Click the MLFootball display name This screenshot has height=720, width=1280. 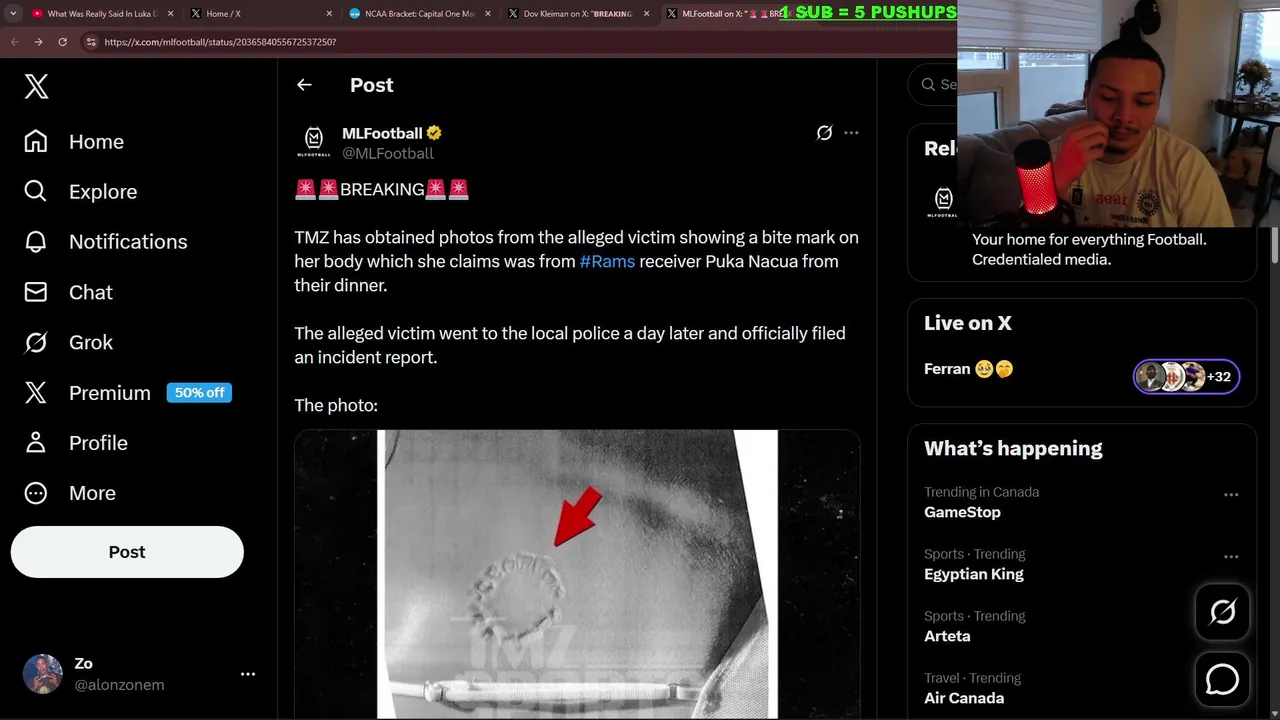(x=382, y=133)
